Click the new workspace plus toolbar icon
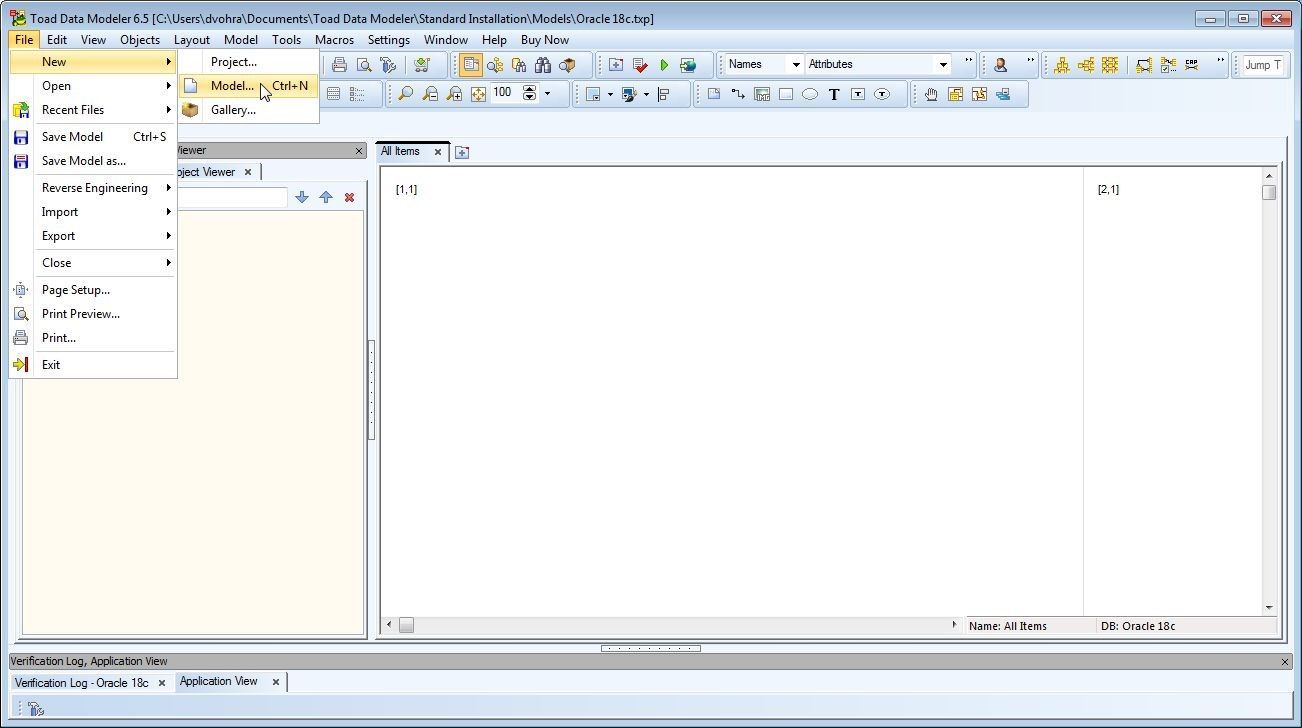1302x728 pixels. coord(616,65)
